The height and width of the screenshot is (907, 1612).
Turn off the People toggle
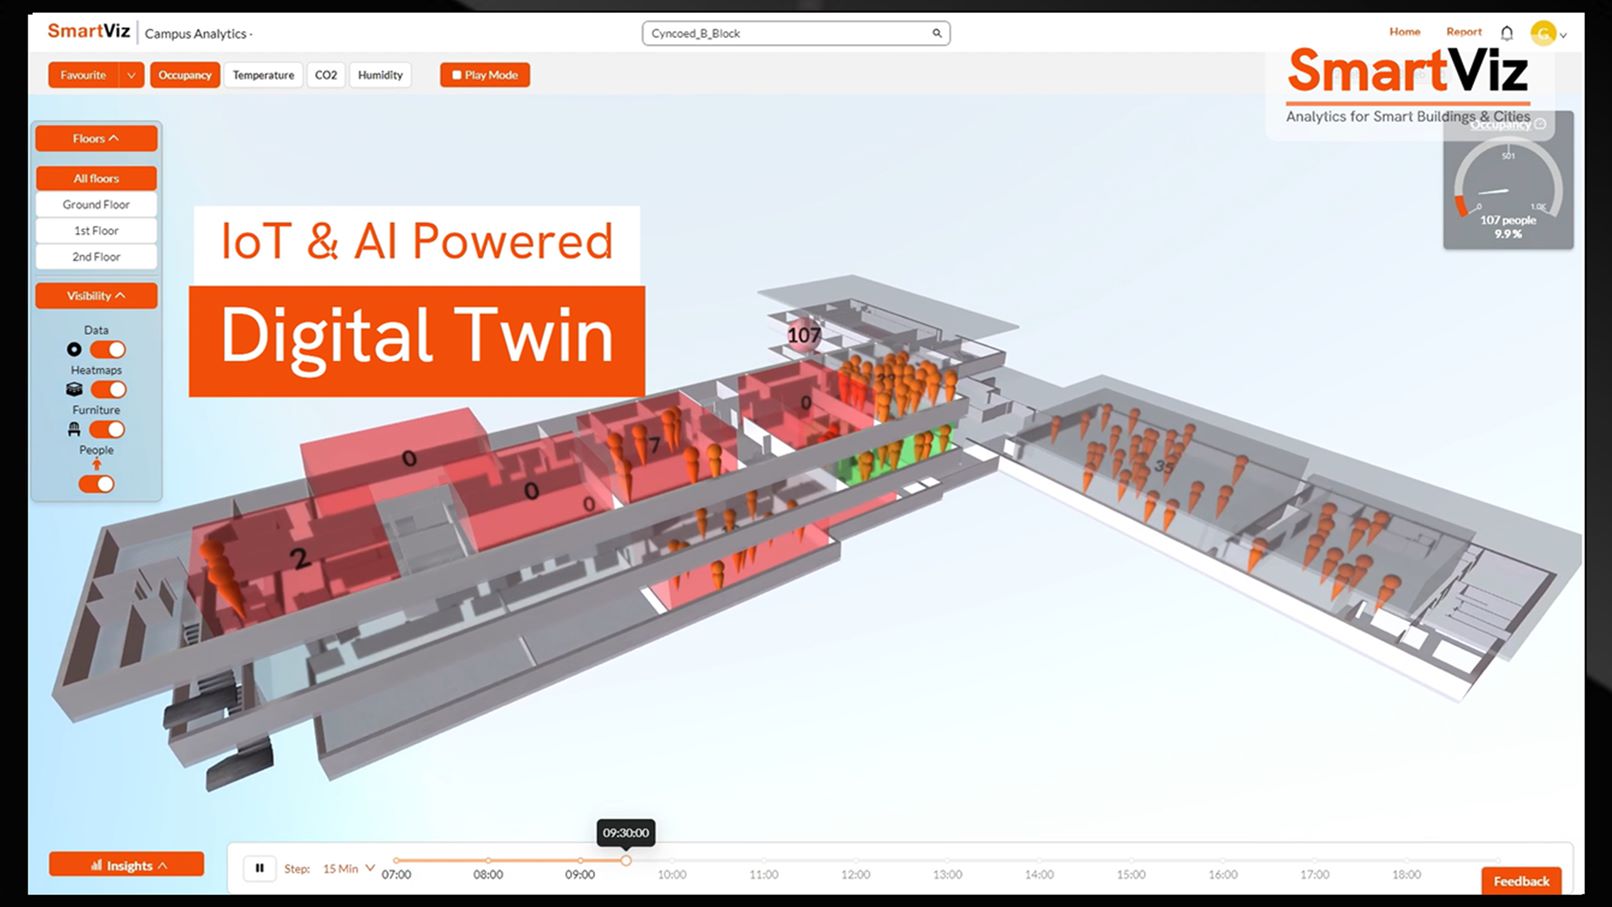96,484
